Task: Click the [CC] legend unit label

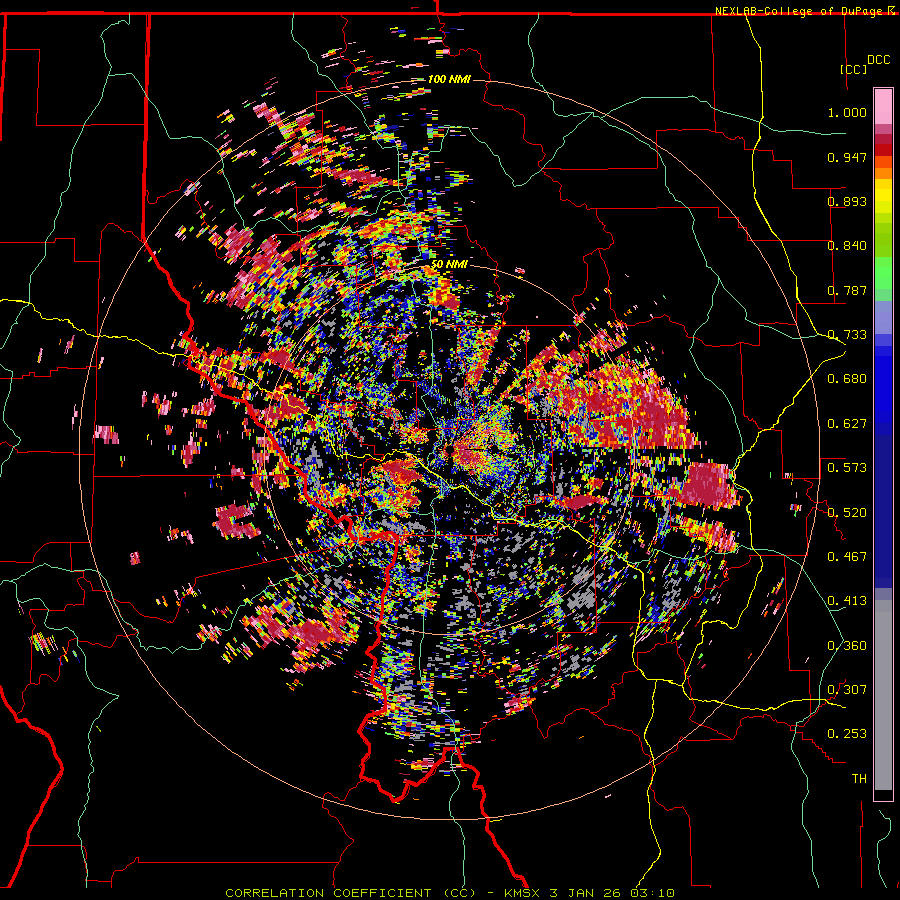Action: click(x=853, y=69)
